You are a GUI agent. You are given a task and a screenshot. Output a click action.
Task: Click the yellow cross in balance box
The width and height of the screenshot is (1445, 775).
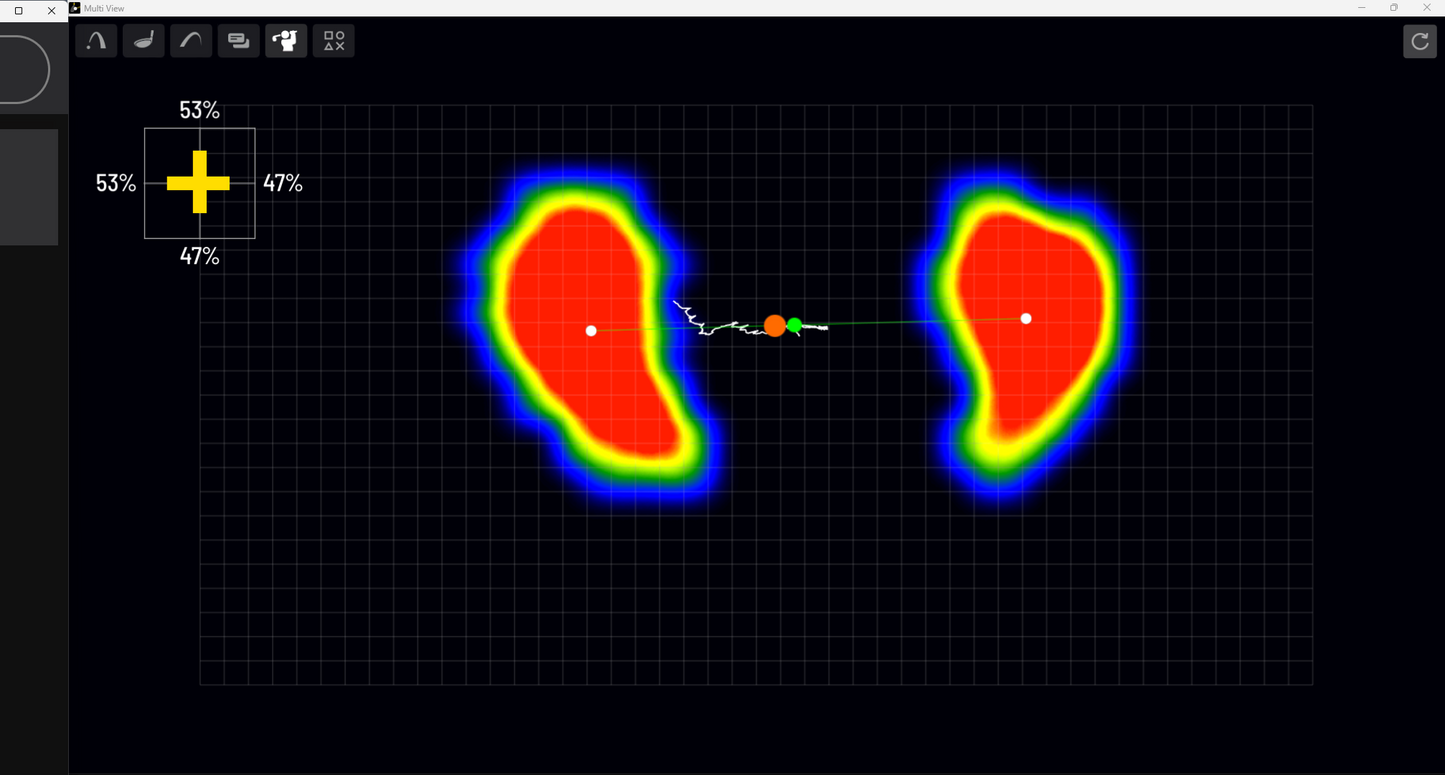click(x=199, y=183)
